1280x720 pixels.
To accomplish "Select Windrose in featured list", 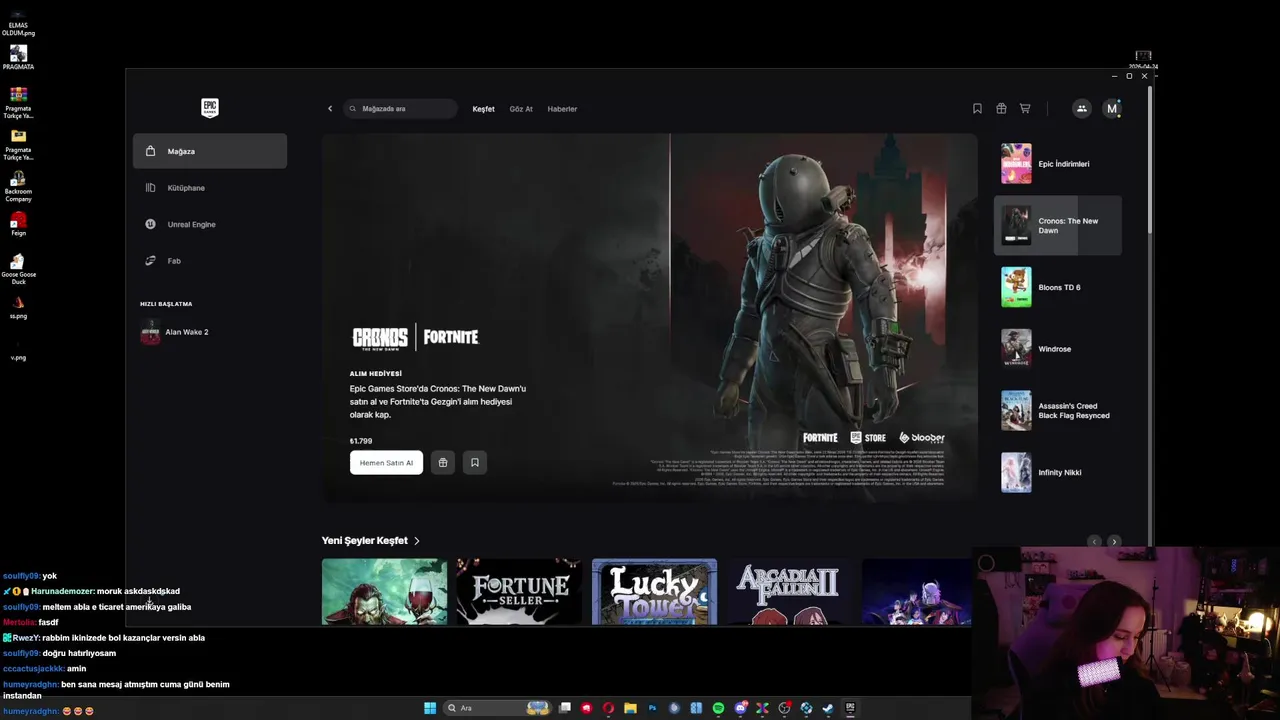I will 1058,349.
